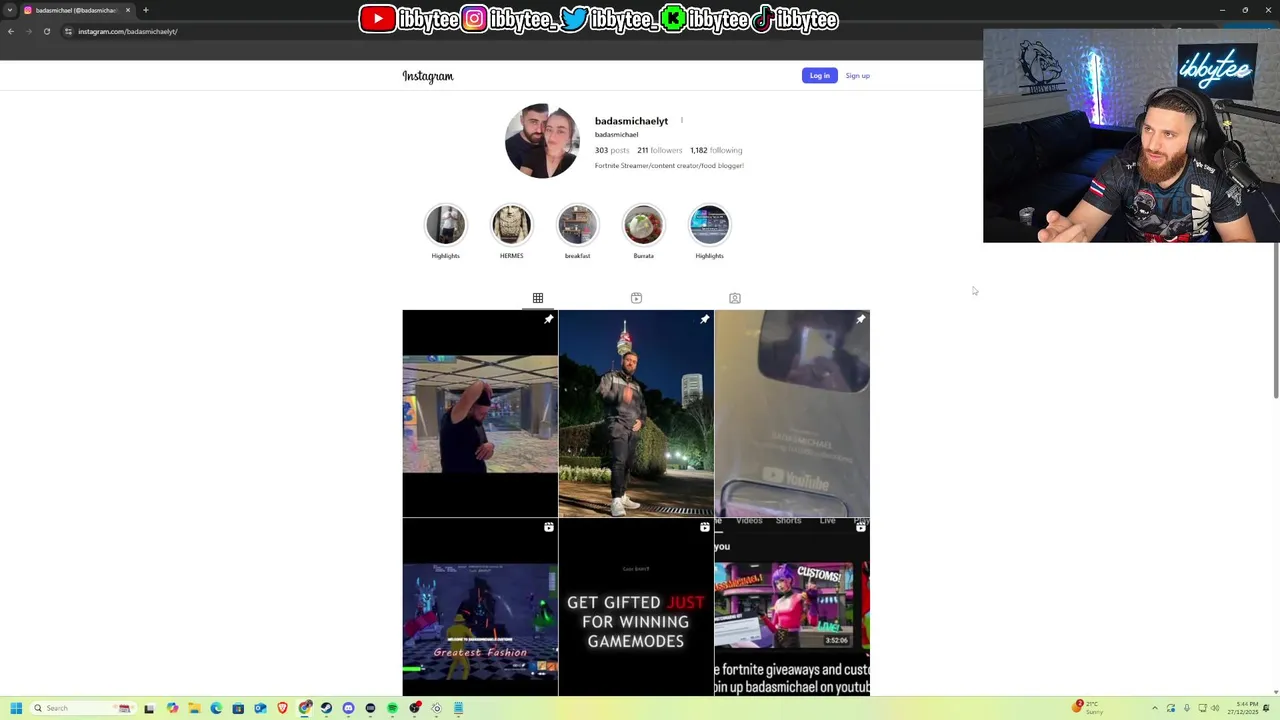1280x720 pixels.
Task: Click the pin icon on the tower post
Action: click(705, 319)
